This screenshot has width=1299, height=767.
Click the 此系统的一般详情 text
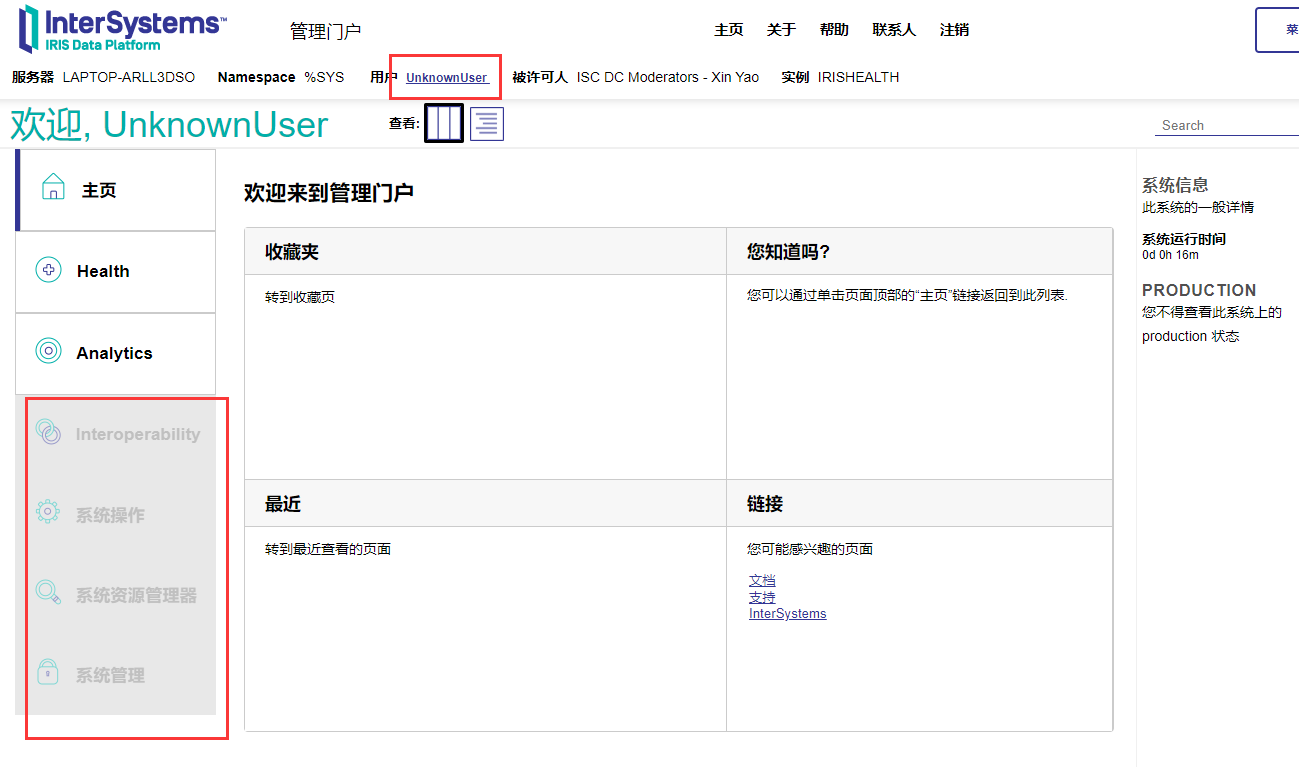[1198, 207]
